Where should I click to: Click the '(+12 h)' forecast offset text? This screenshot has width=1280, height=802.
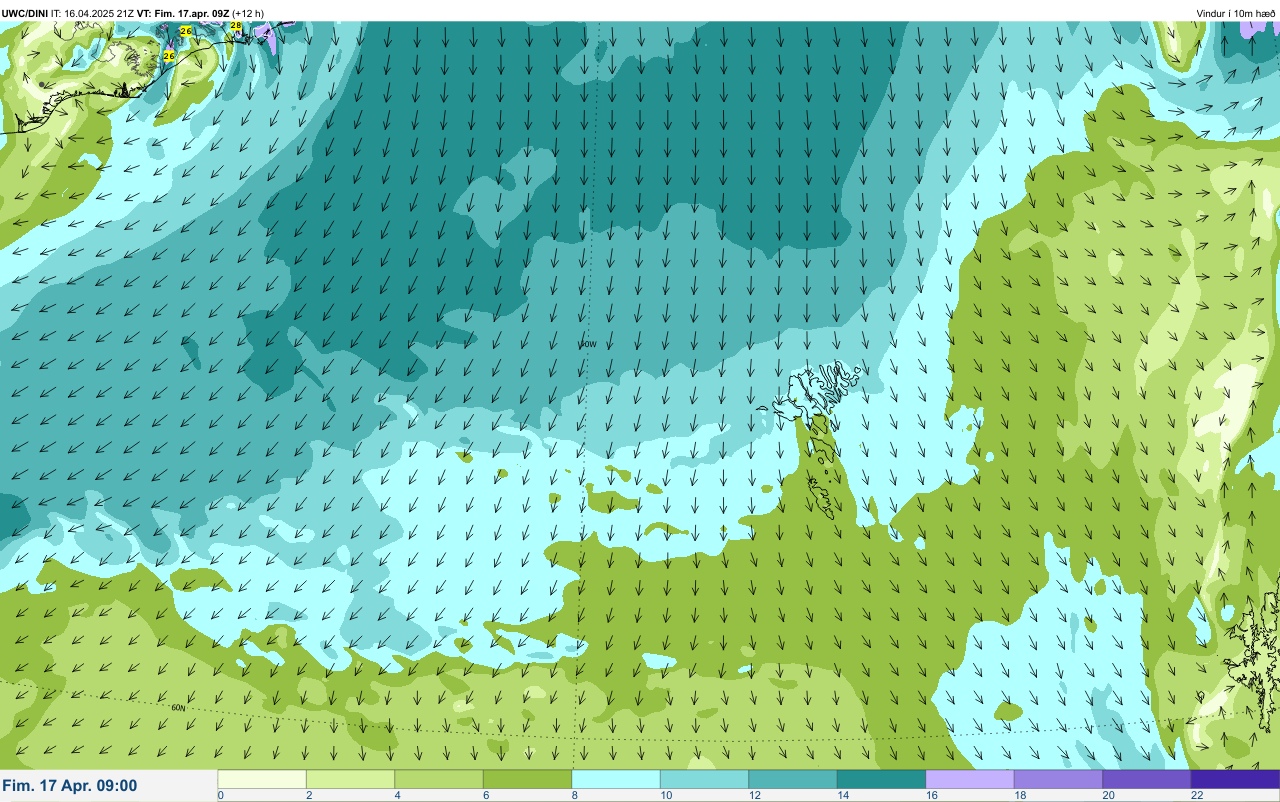248,13
